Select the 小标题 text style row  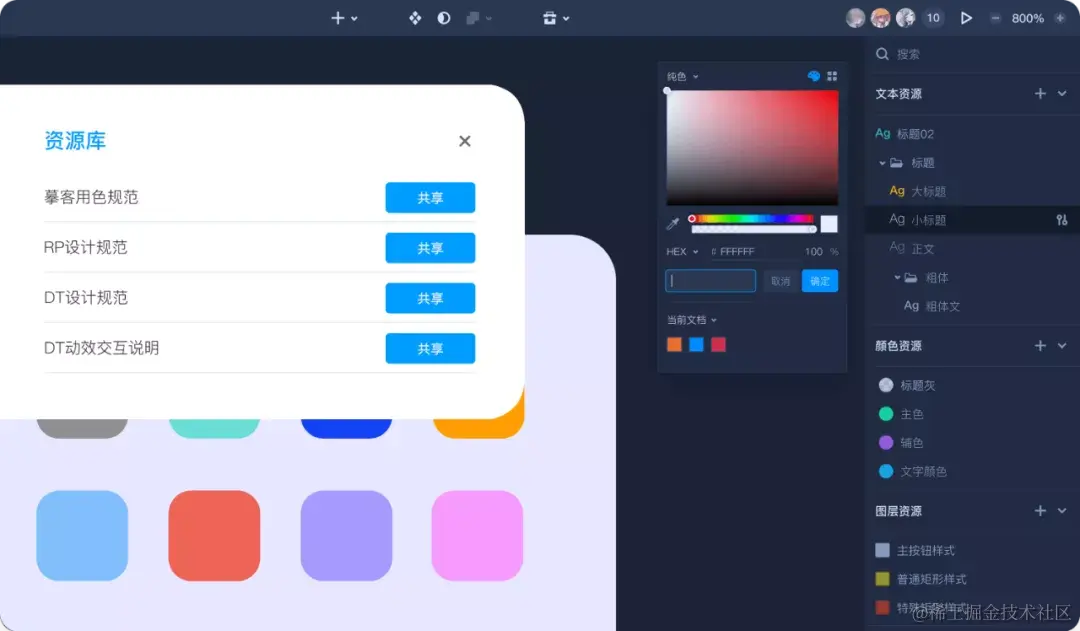[973, 220]
